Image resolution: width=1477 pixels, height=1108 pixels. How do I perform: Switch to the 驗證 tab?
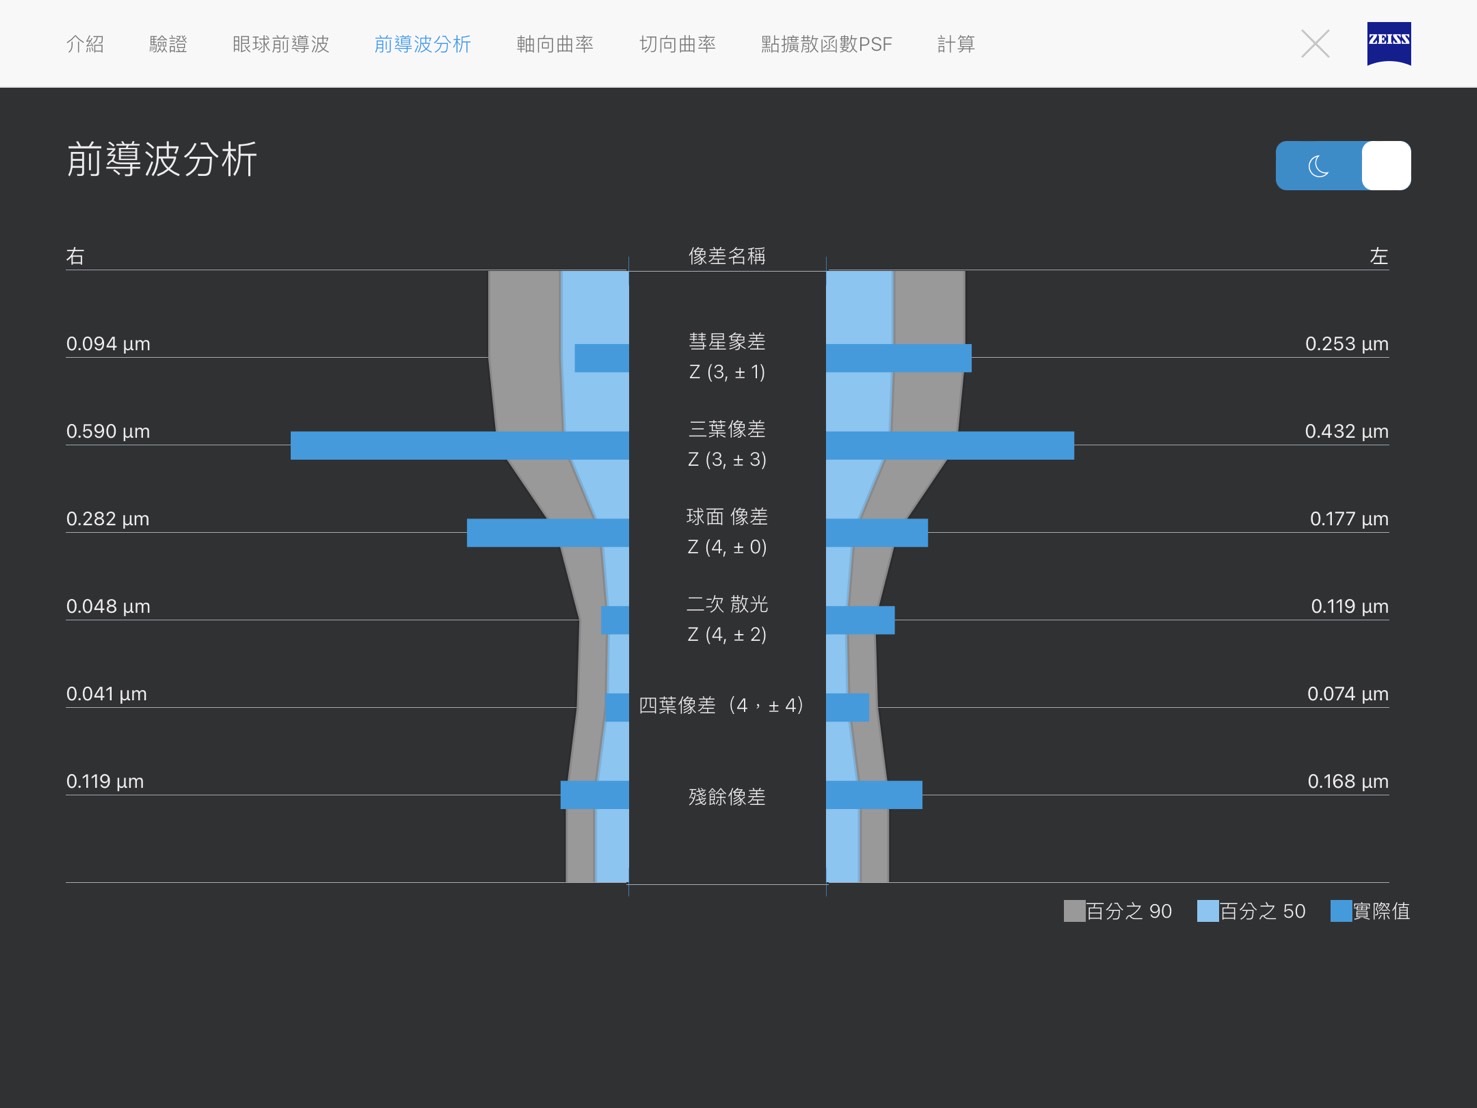168,44
